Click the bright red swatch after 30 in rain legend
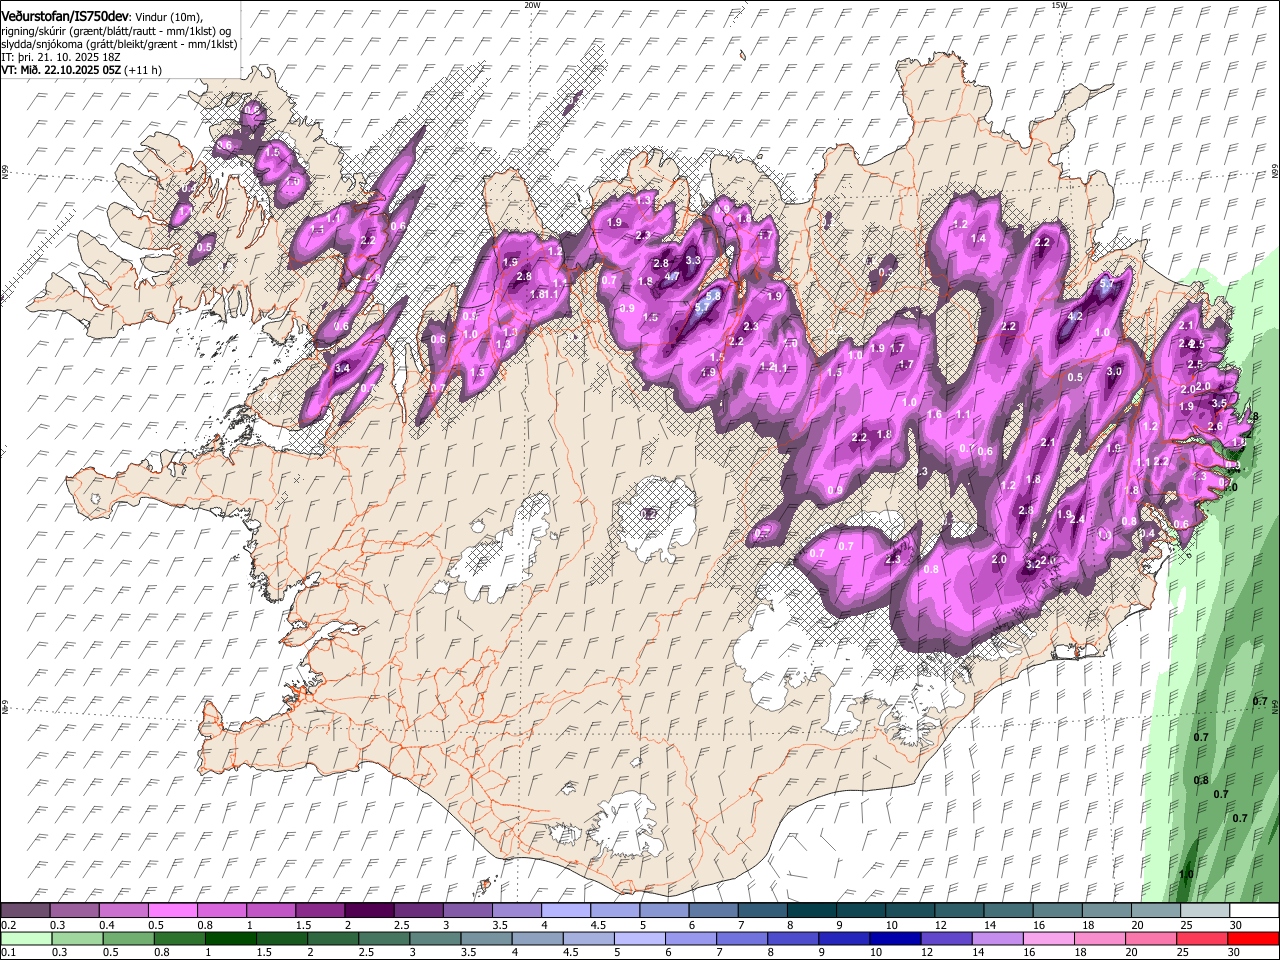 click(1252, 938)
